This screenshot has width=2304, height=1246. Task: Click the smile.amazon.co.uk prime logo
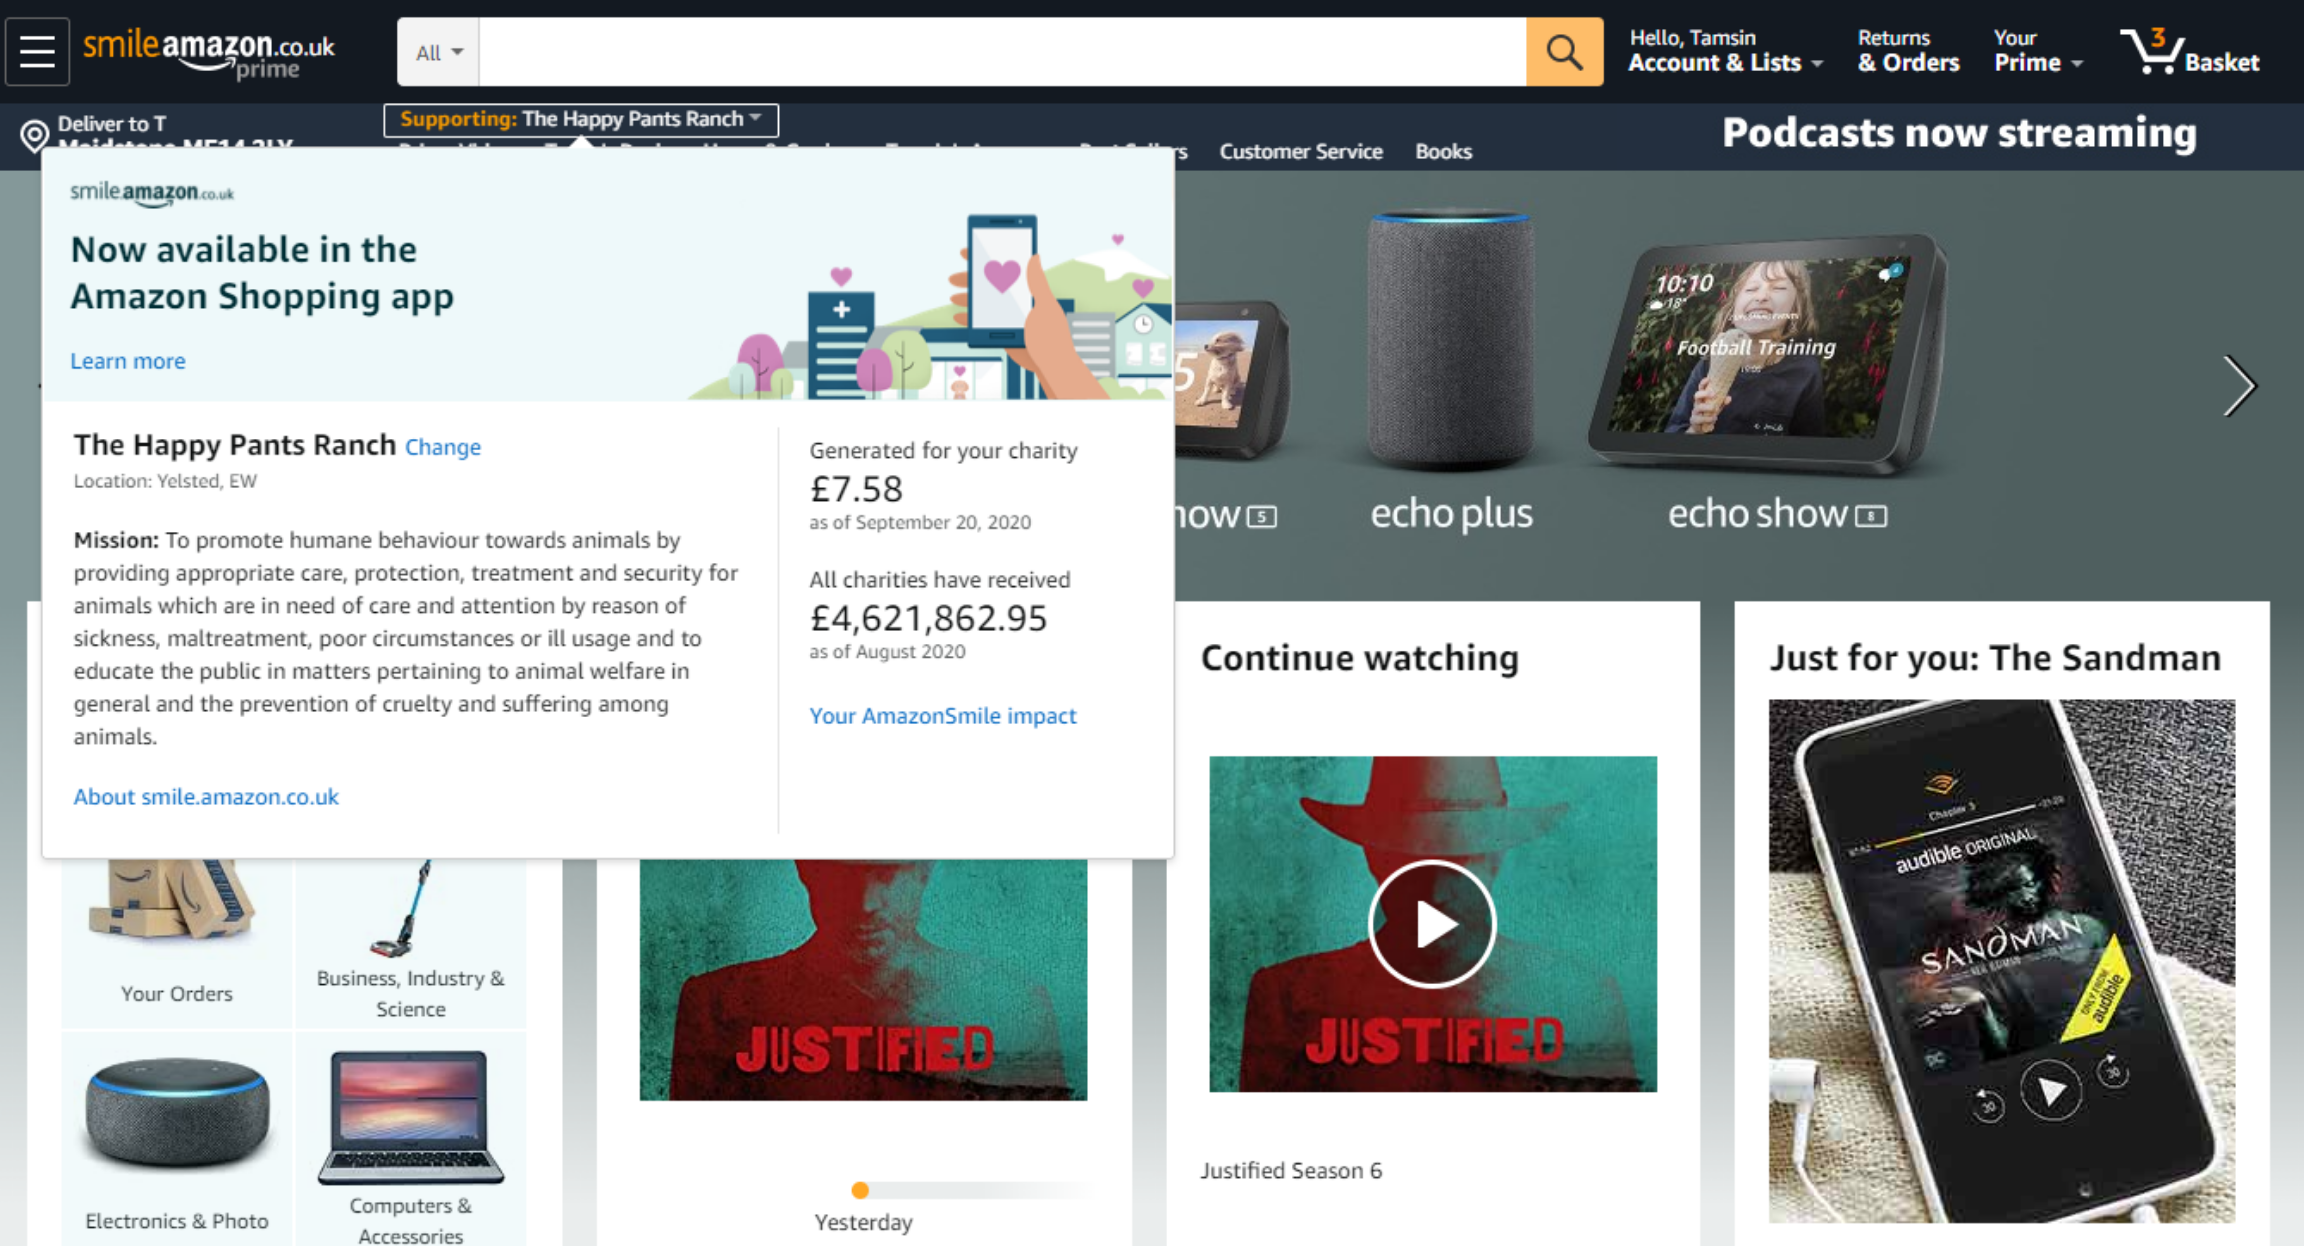(x=208, y=52)
